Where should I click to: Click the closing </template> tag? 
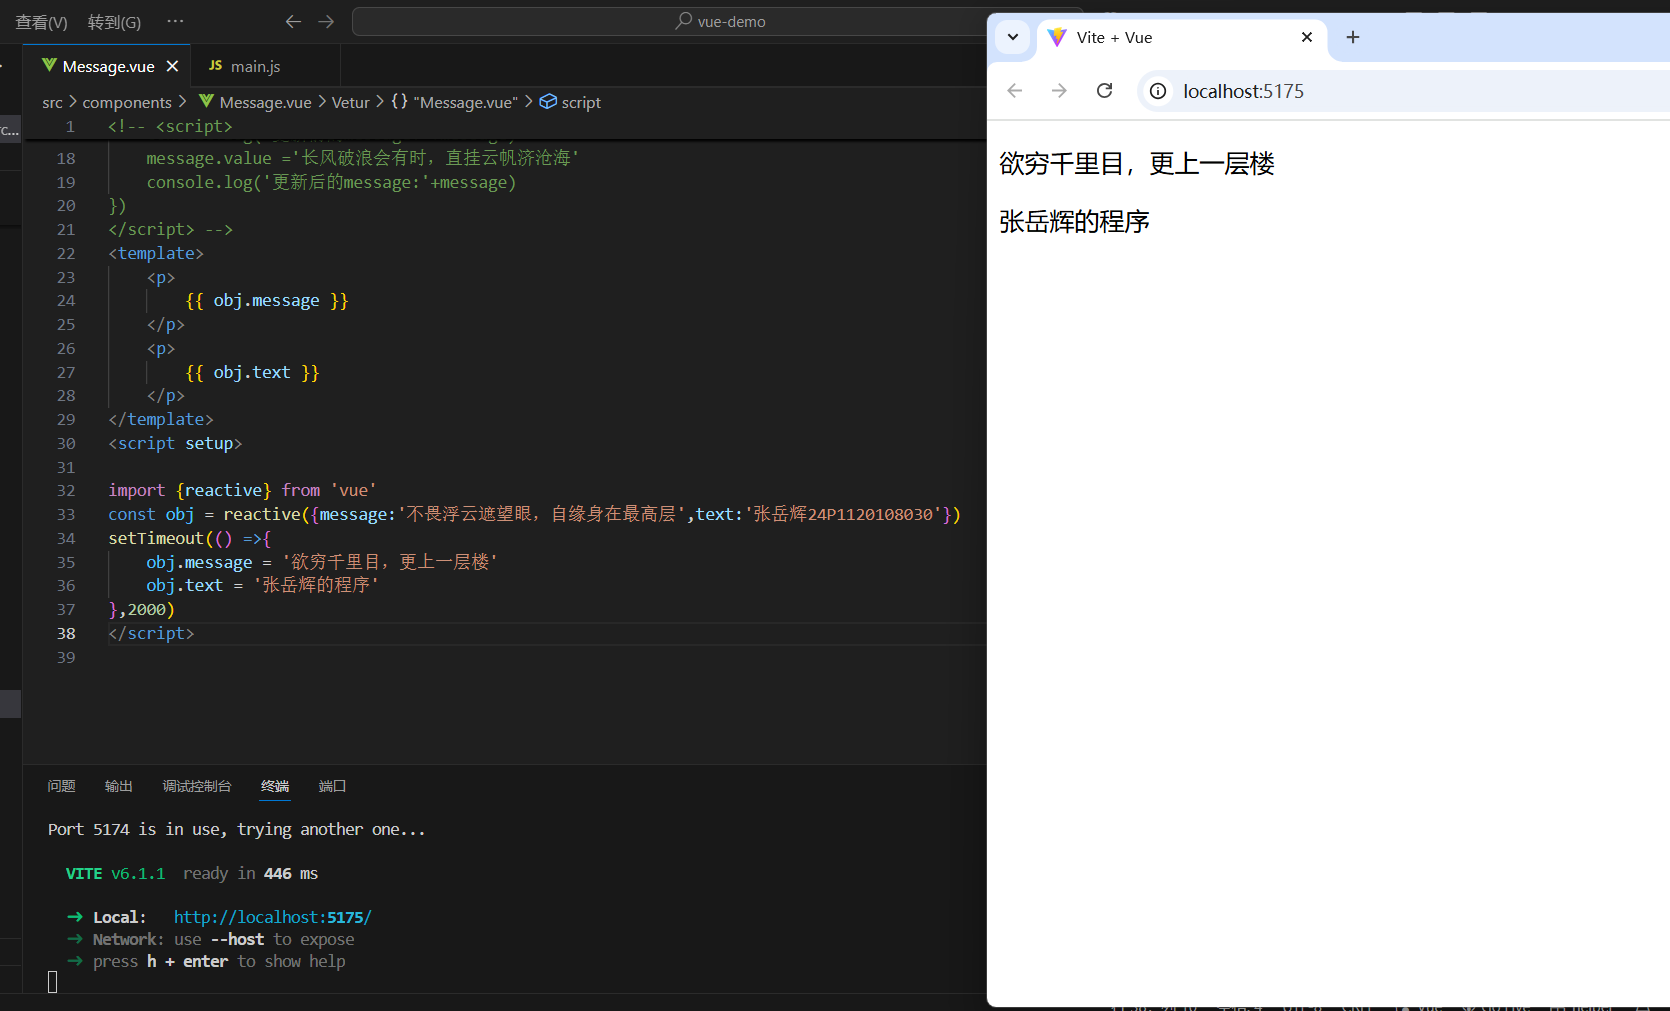tap(161, 419)
